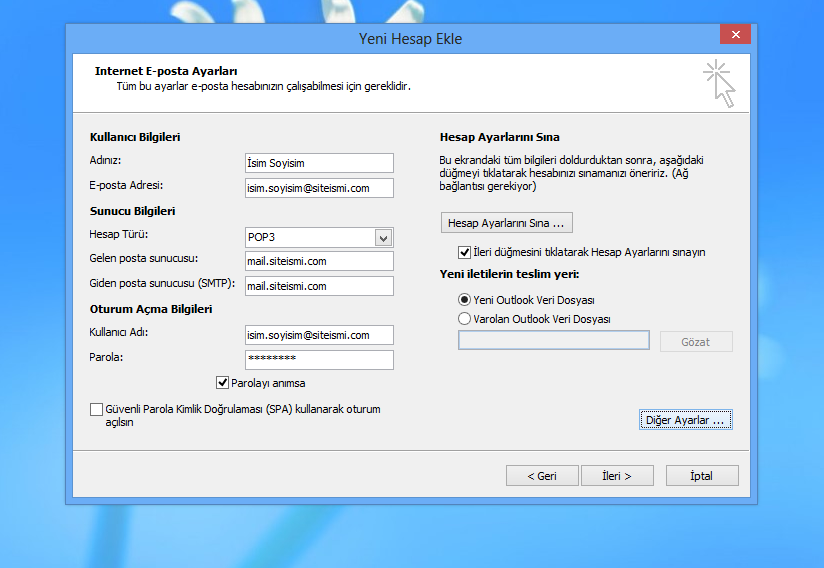Select Yeni Outlook Veri Dosyası radio button
Viewport: 824px width, 568px height.
click(464, 299)
